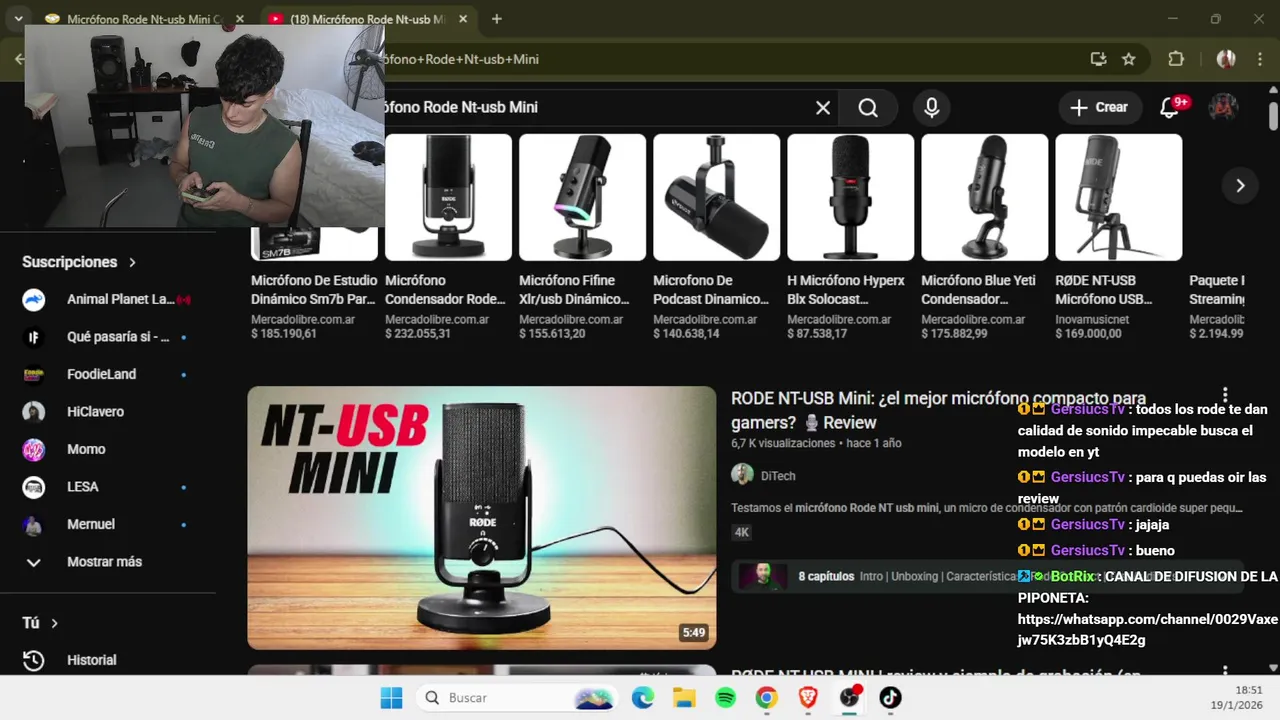Open RODE NT-USB Mini review title

tap(938, 410)
